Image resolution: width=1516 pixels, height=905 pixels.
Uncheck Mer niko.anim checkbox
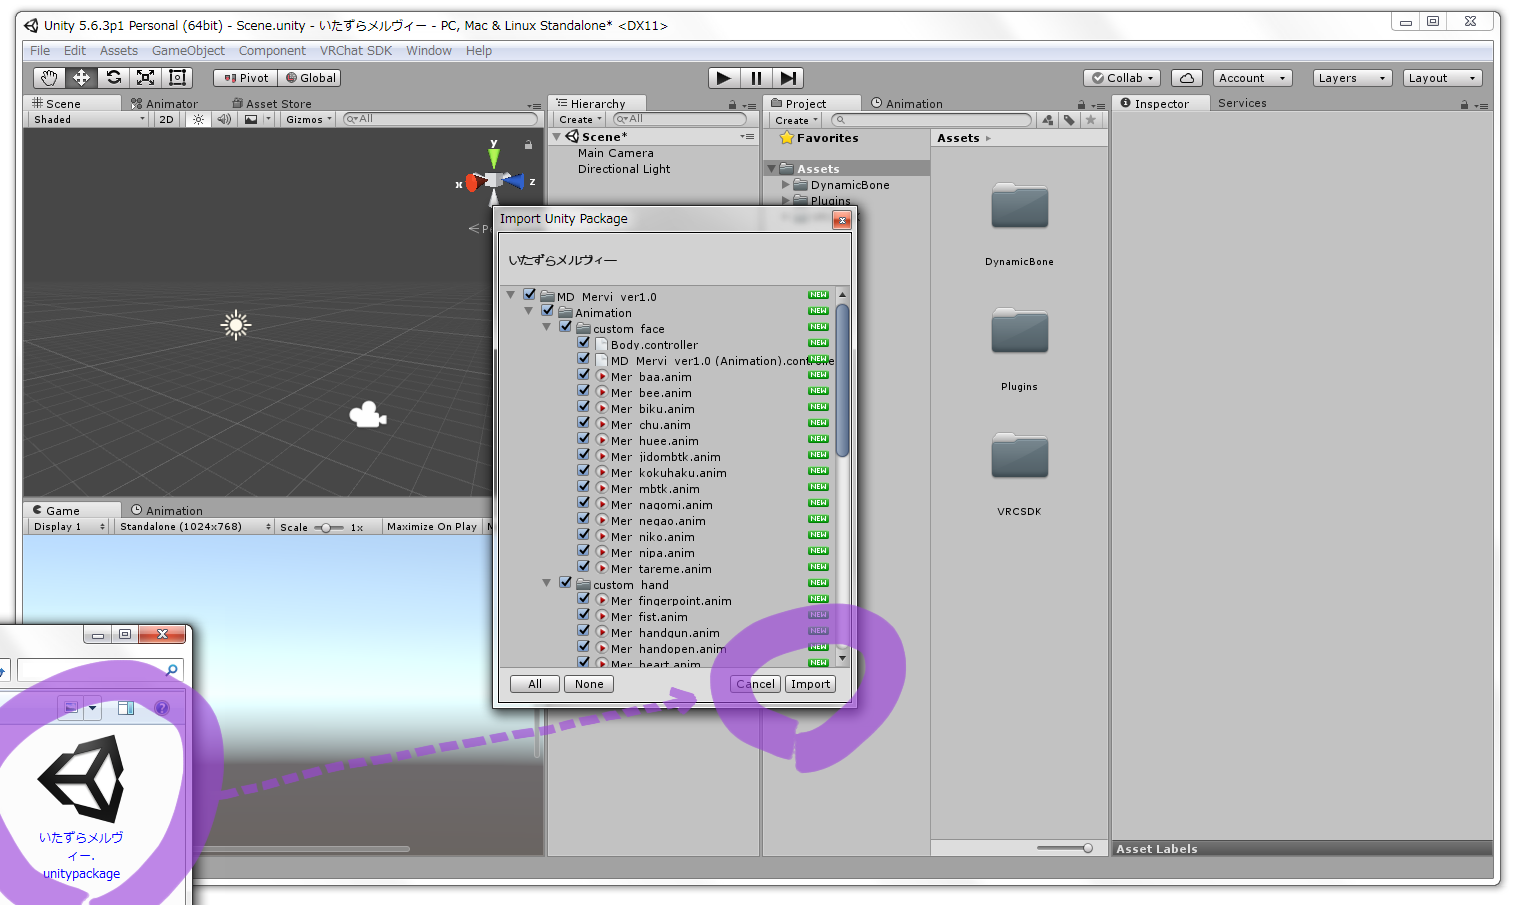coord(584,535)
